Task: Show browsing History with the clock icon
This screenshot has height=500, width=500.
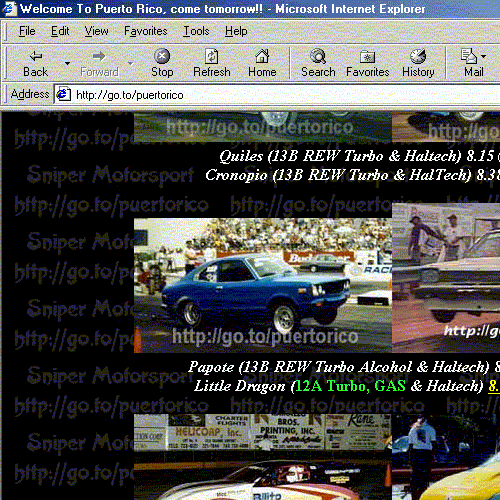Action: [418, 56]
